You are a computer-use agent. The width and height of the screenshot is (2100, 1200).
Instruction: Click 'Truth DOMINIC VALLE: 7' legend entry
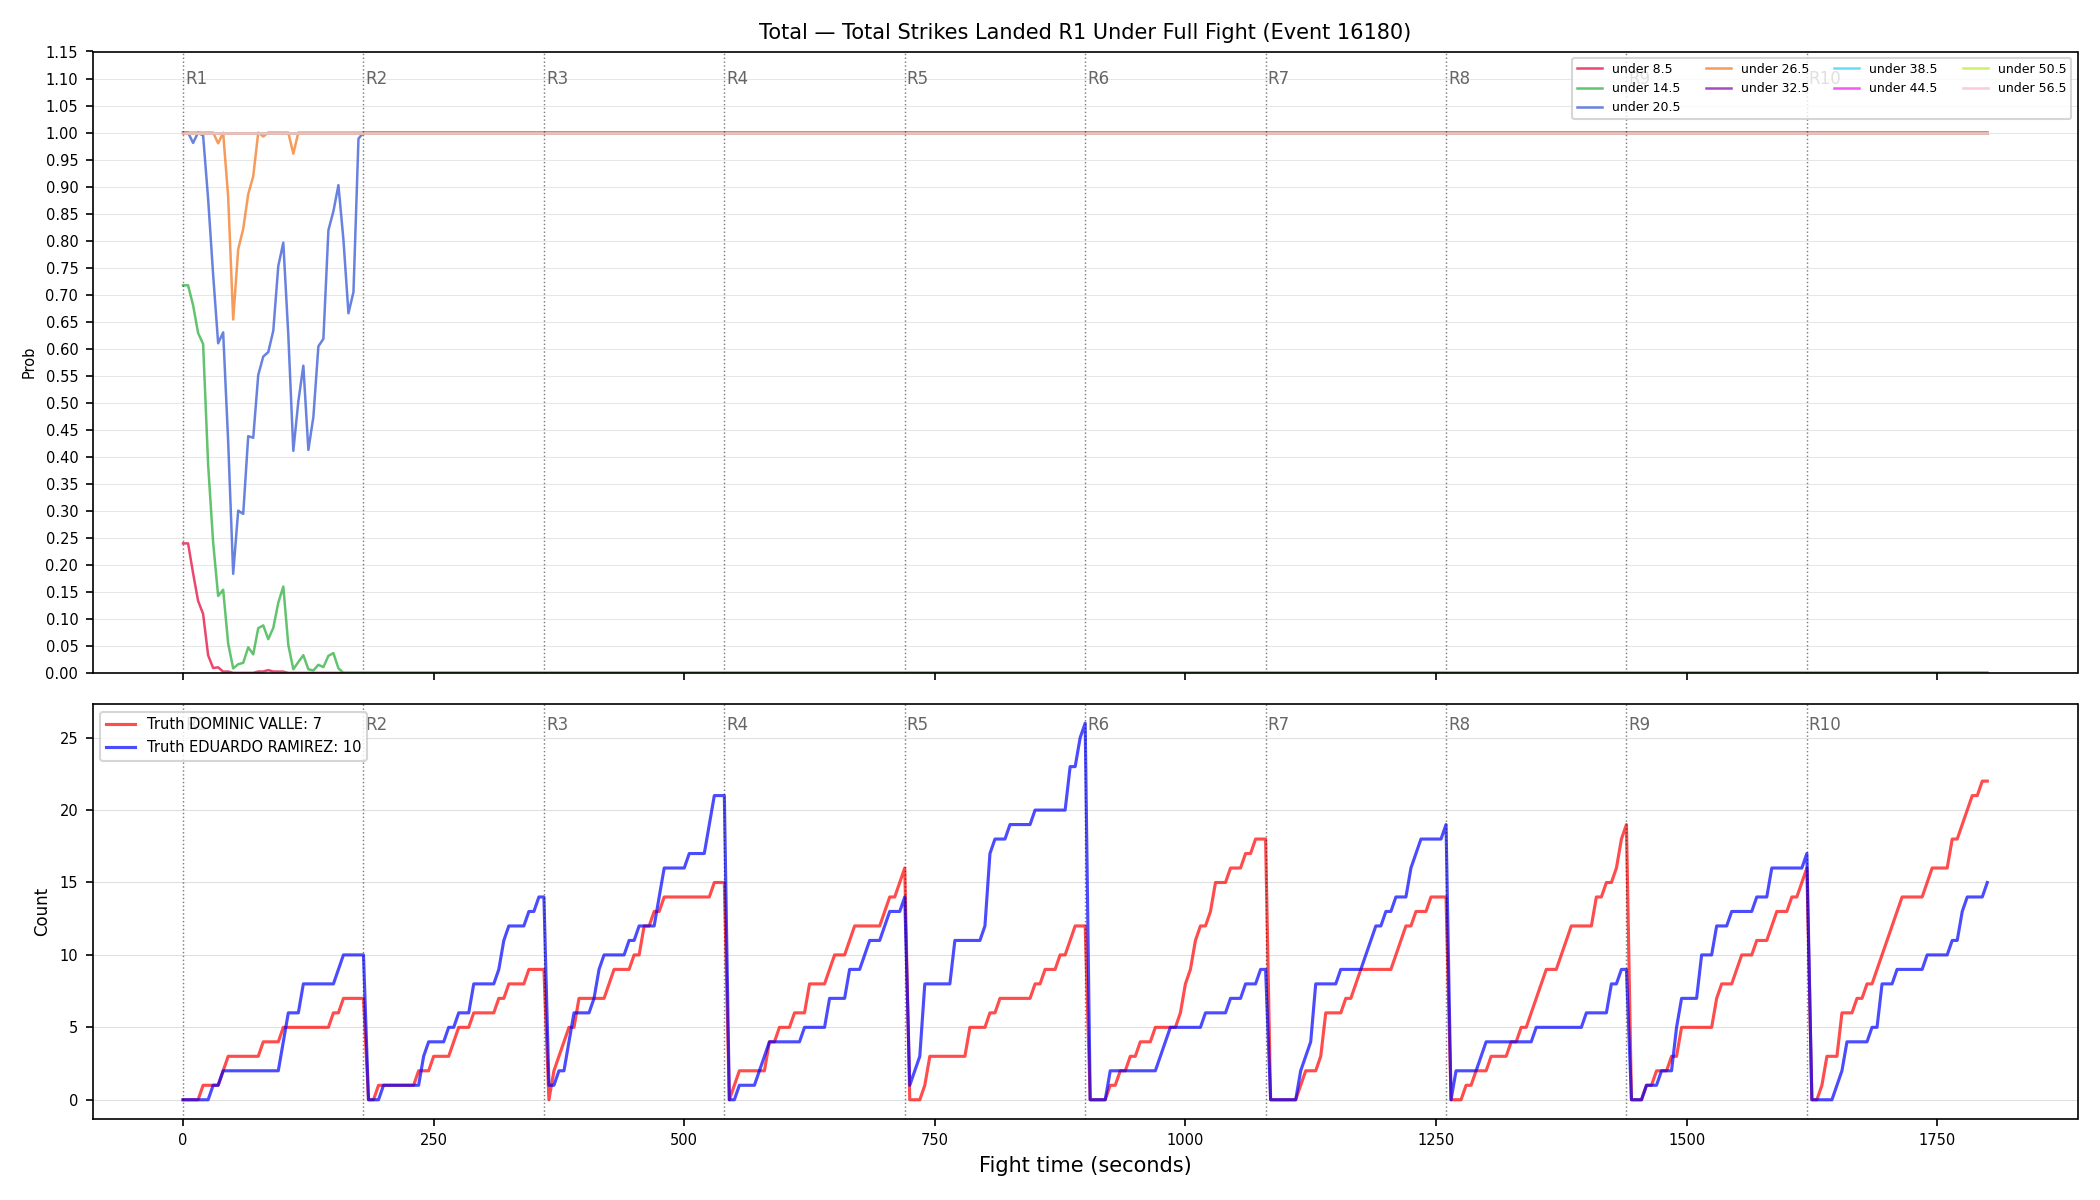pyautogui.click(x=213, y=724)
